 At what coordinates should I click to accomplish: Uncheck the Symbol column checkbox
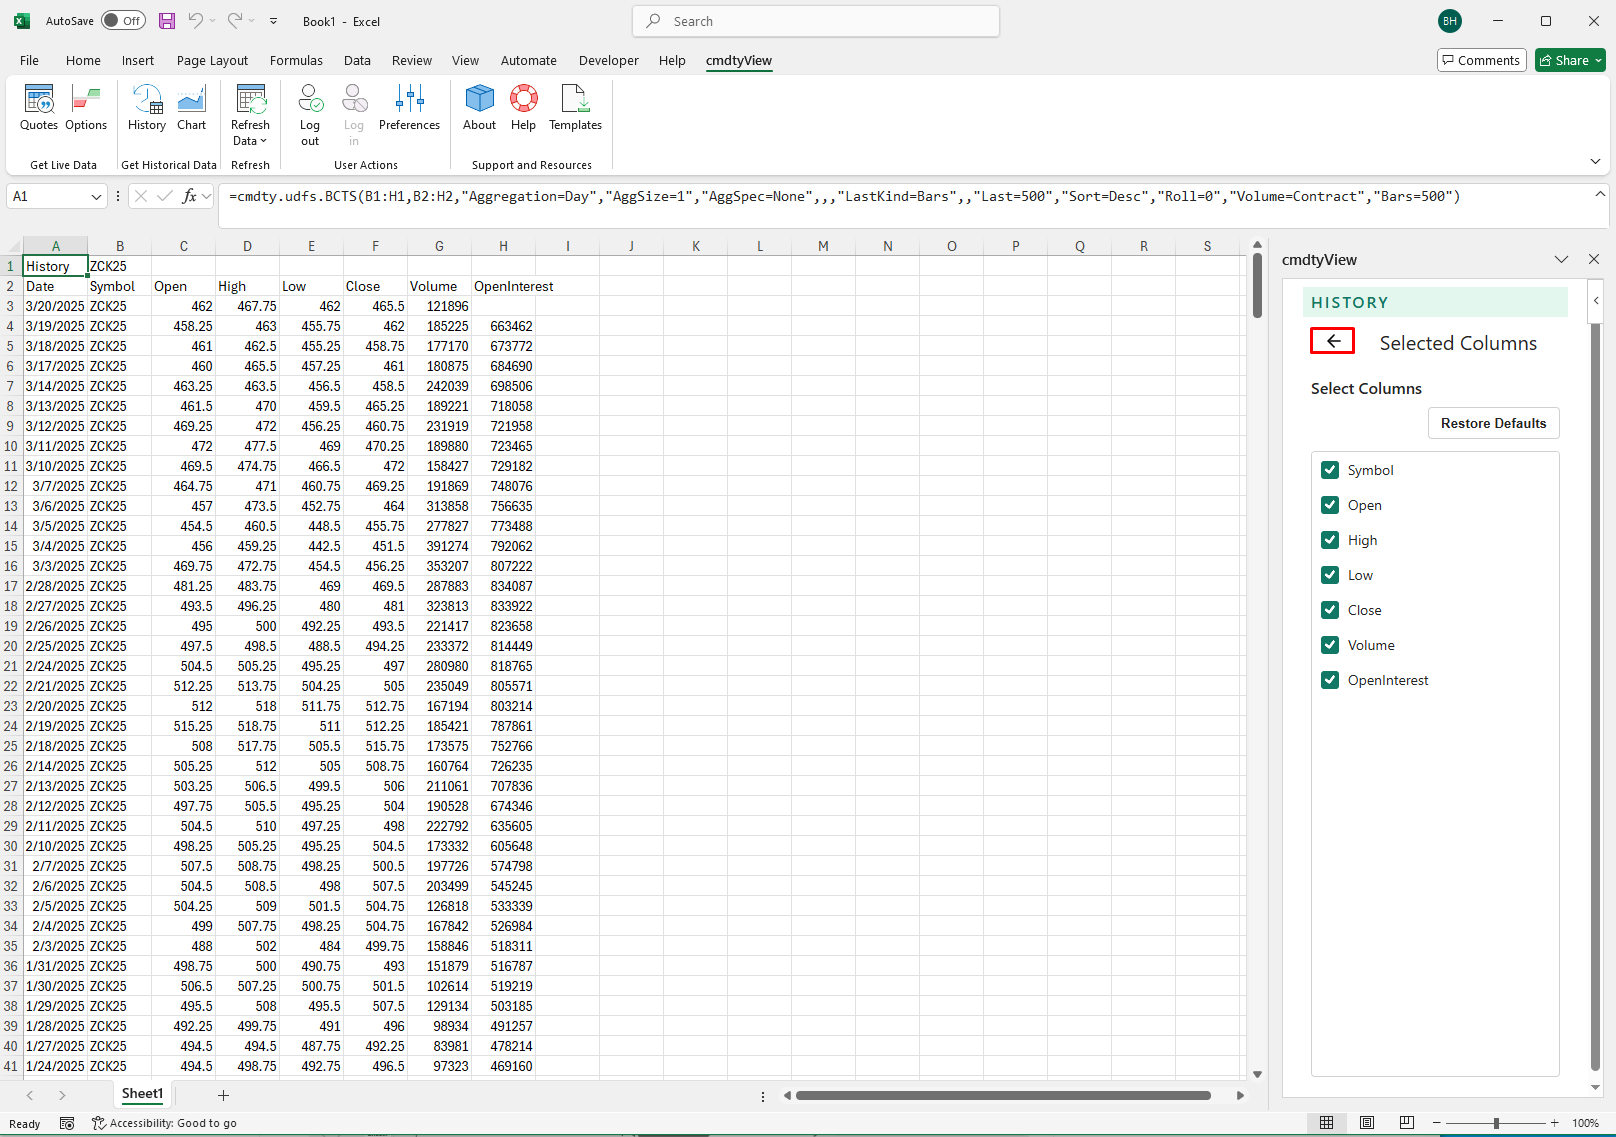click(1330, 470)
